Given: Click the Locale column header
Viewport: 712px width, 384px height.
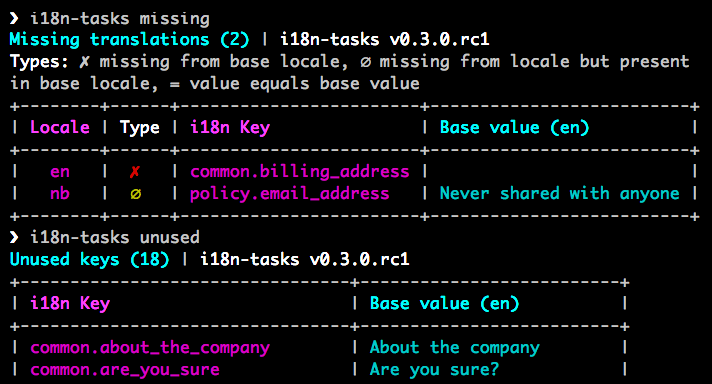Looking at the screenshot, I should pyautogui.click(x=60, y=128).
